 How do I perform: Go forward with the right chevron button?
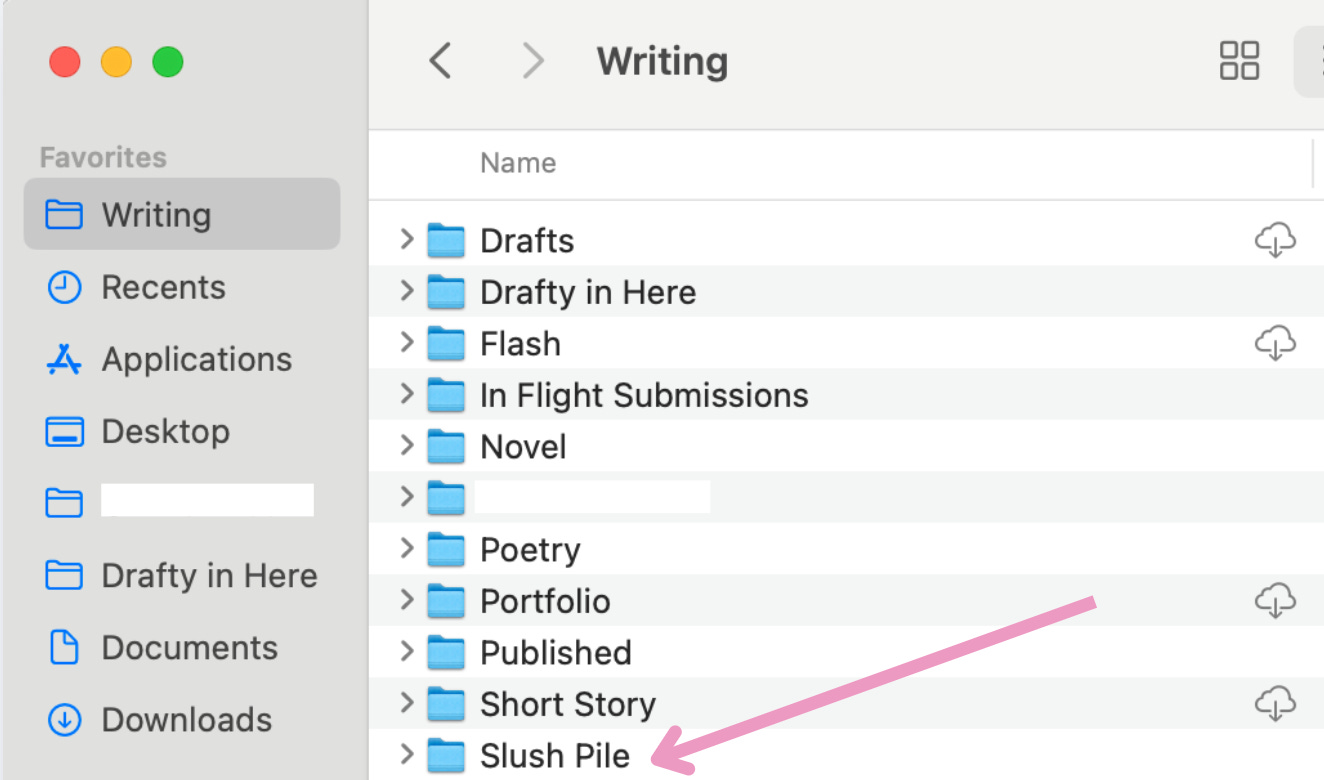(x=534, y=61)
